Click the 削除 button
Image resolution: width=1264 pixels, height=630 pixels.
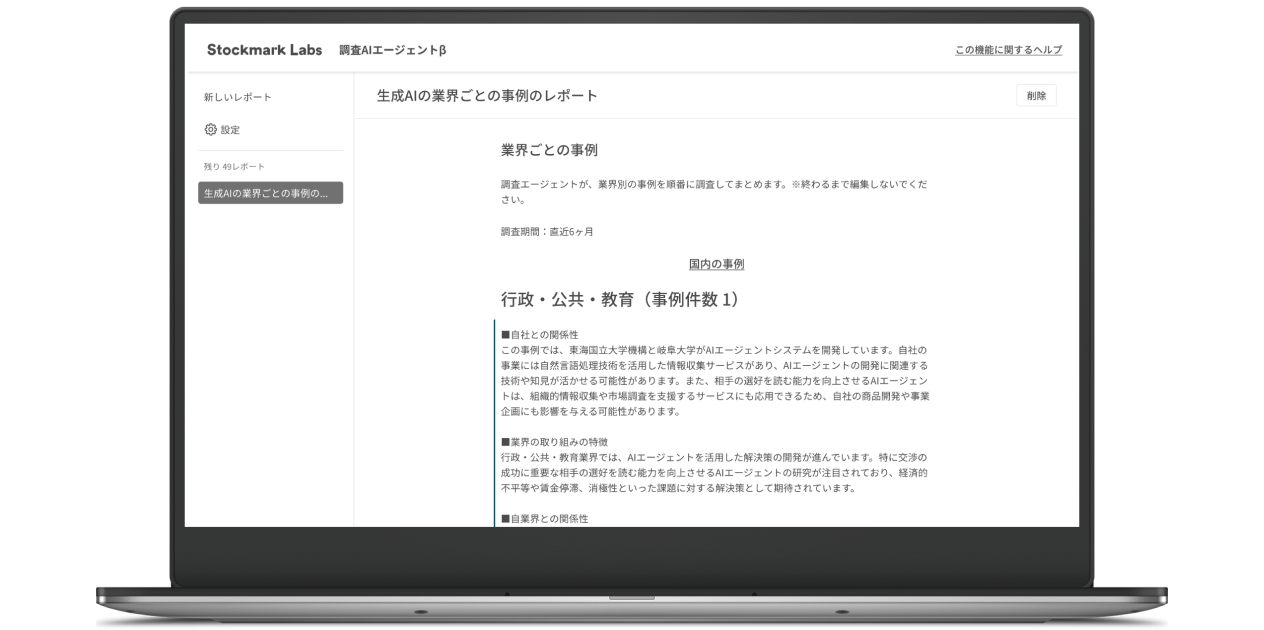point(1036,96)
